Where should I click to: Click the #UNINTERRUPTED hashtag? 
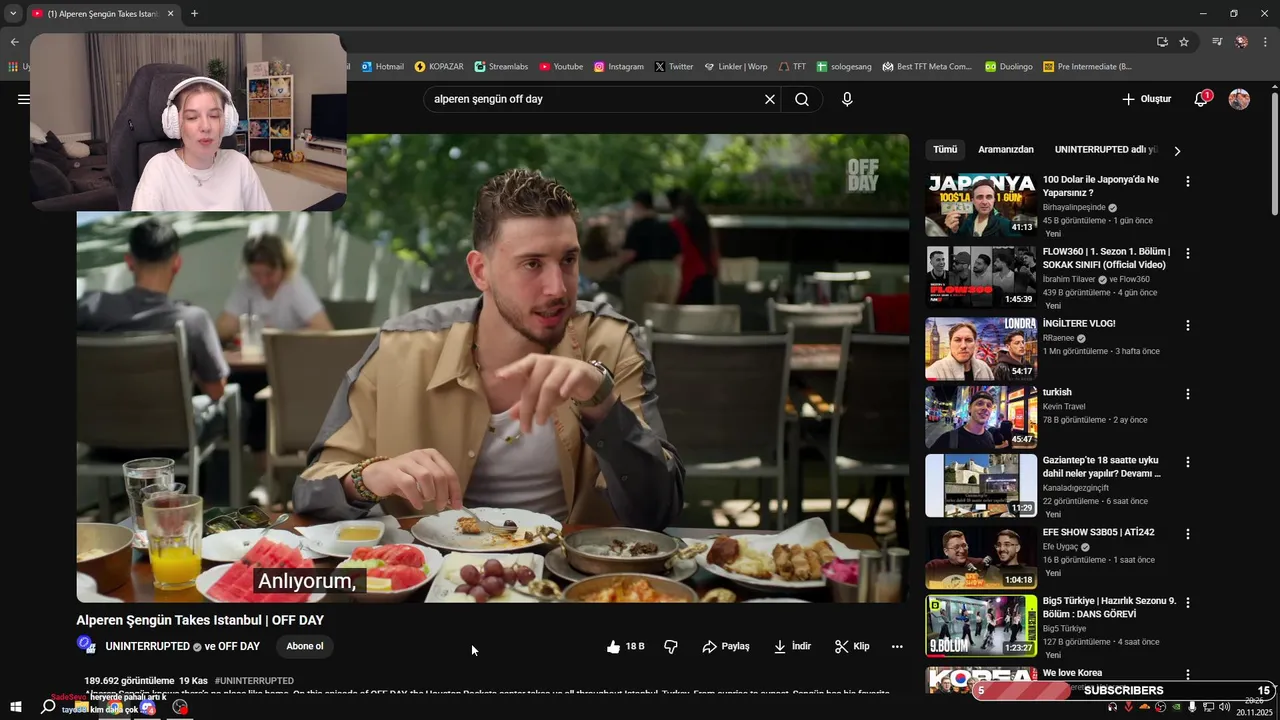[254, 681]
